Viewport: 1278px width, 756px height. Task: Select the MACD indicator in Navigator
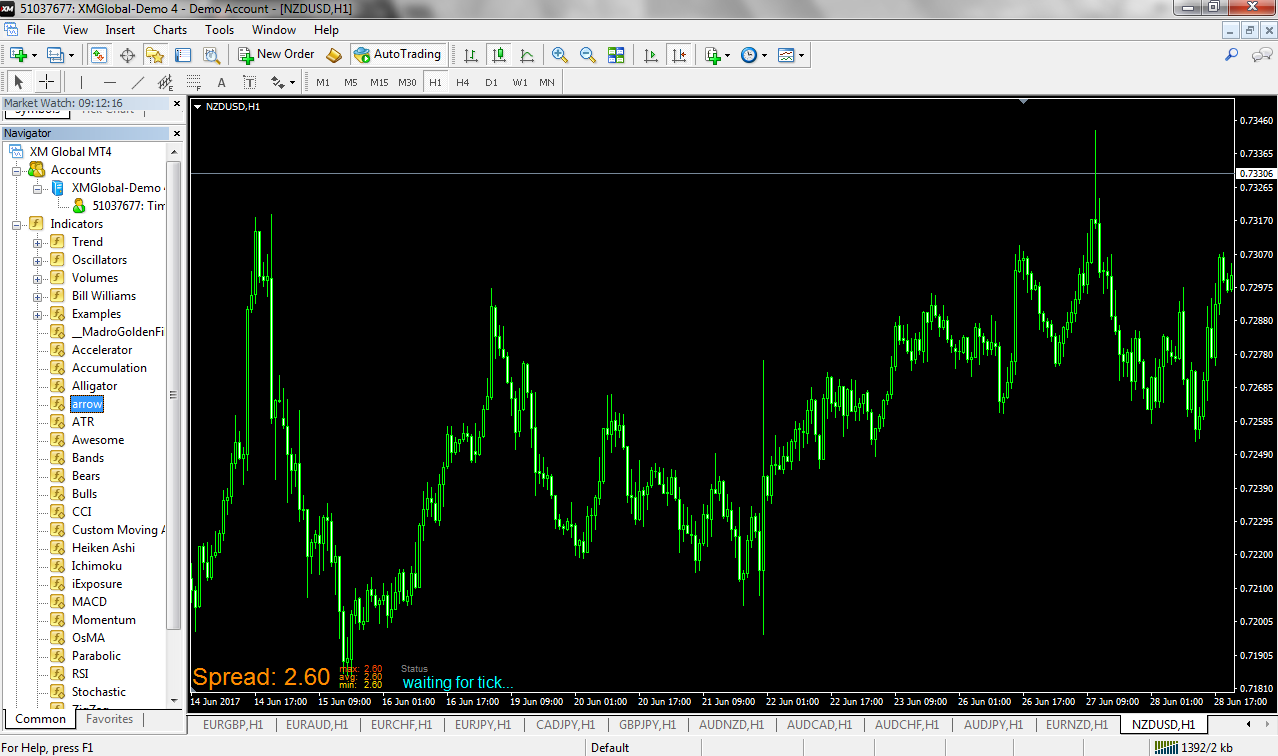pos(89,602)
